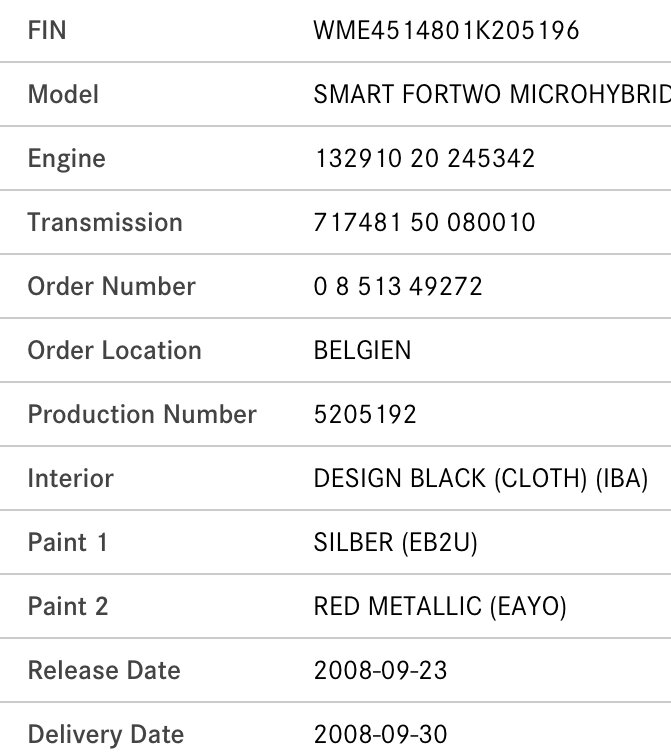
Task: Select the BELGIEN order location value
Action: (x=362, y=350)
